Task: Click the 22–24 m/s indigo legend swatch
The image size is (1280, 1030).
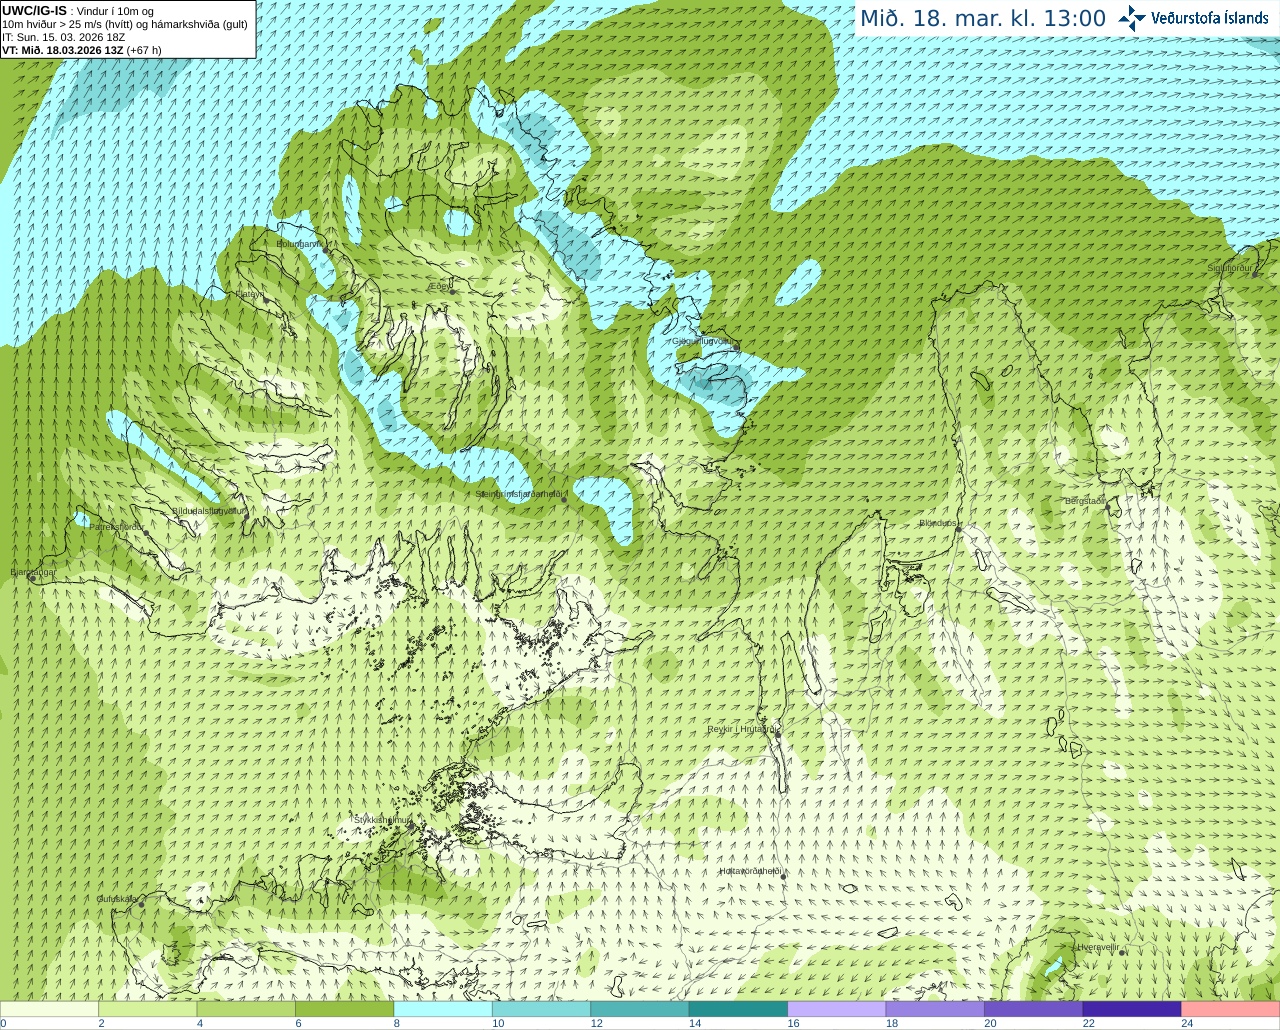Action: click(1132, 1009)
